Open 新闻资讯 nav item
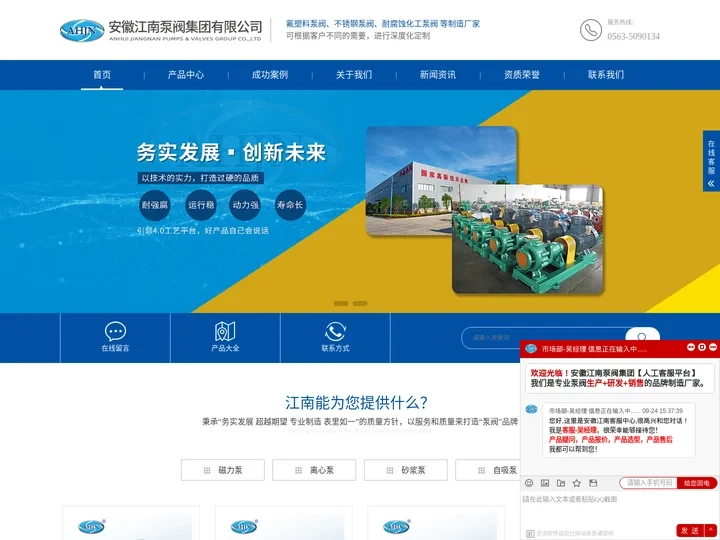The image size is (720, 540). 438,75
